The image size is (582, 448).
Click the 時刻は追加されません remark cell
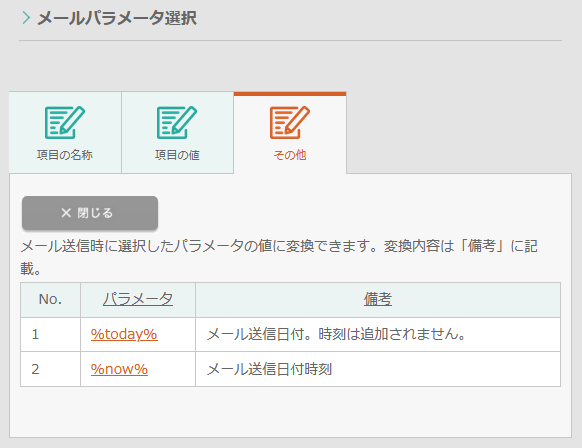tap(378, 334)
